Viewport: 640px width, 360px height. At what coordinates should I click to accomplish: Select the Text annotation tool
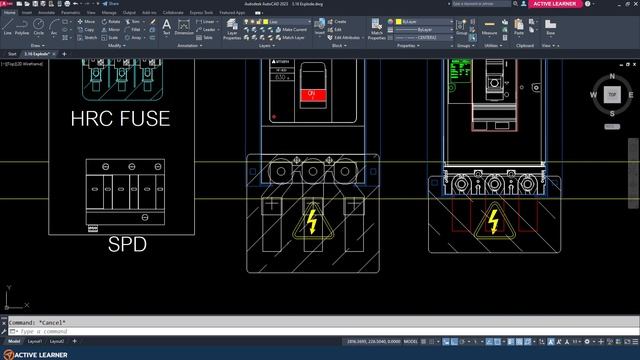point(167,27)
